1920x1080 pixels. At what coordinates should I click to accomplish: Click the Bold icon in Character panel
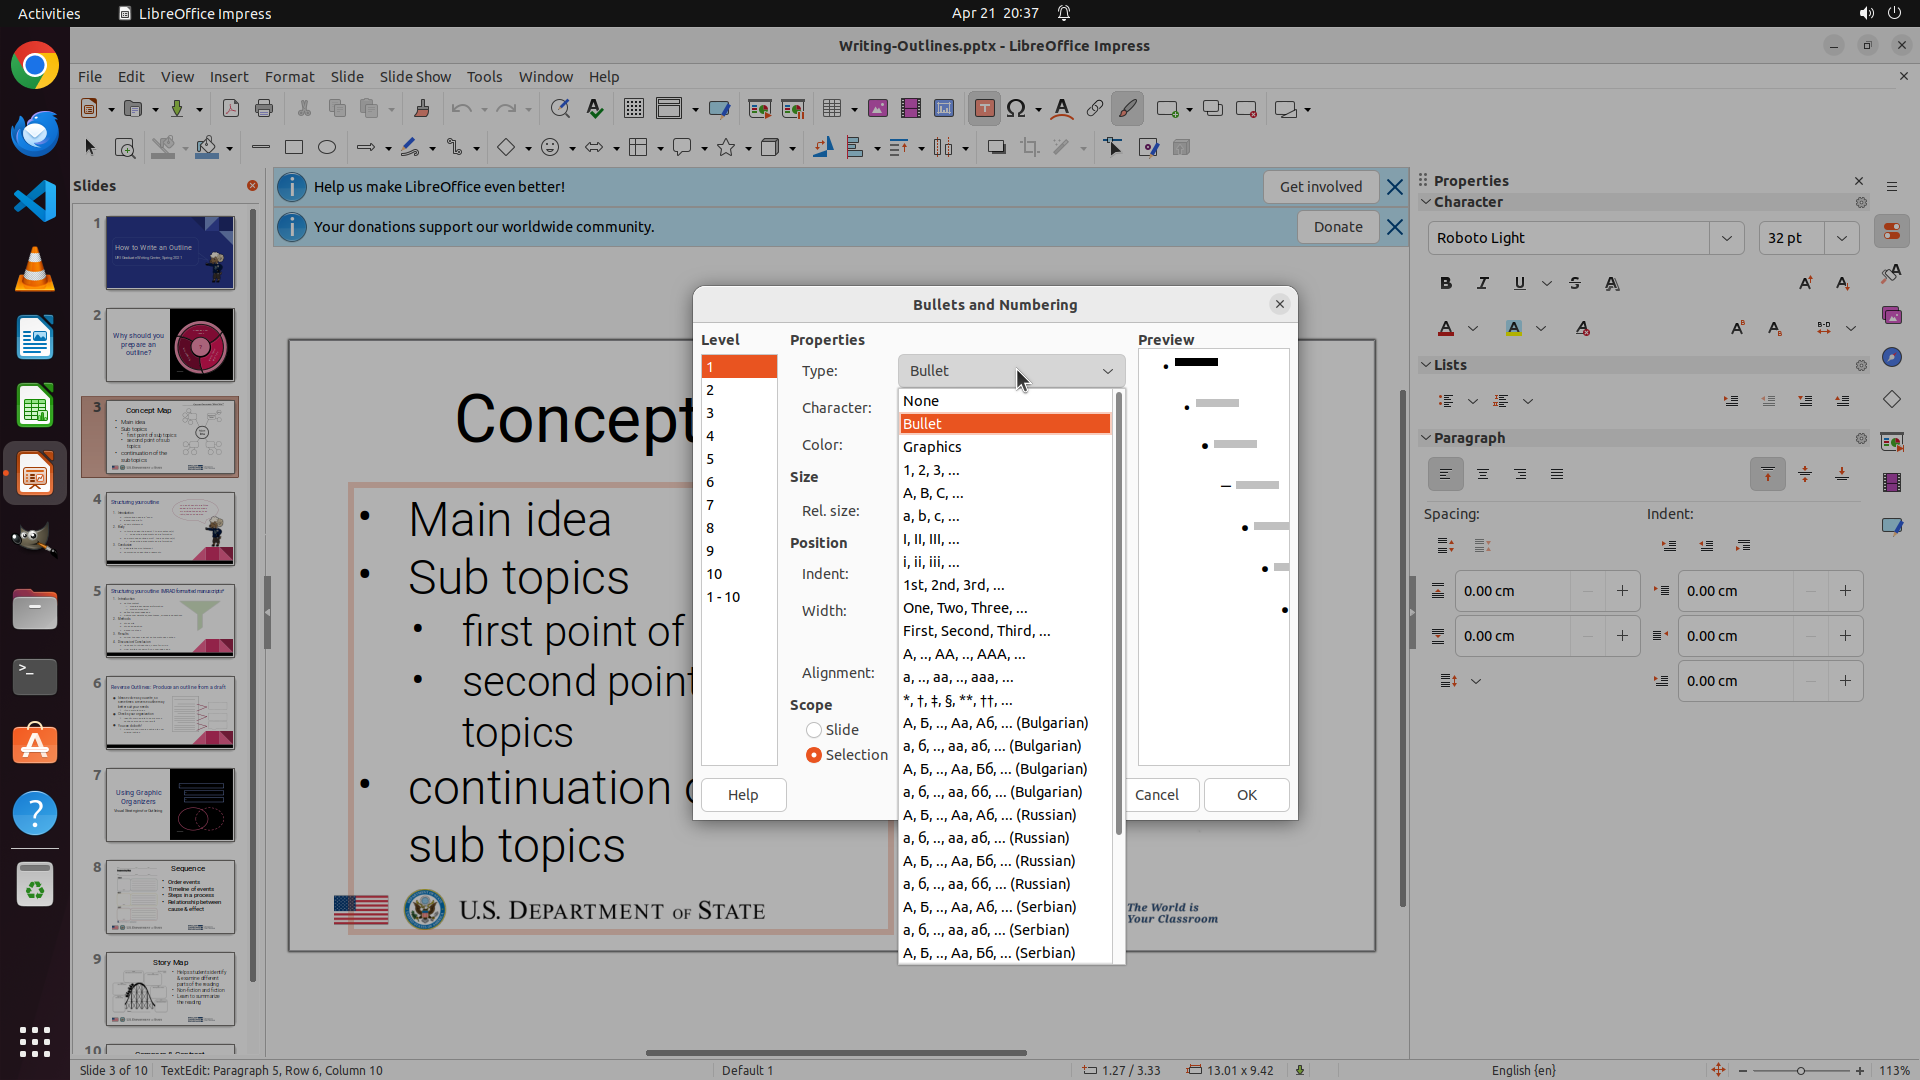point(1446,284)
